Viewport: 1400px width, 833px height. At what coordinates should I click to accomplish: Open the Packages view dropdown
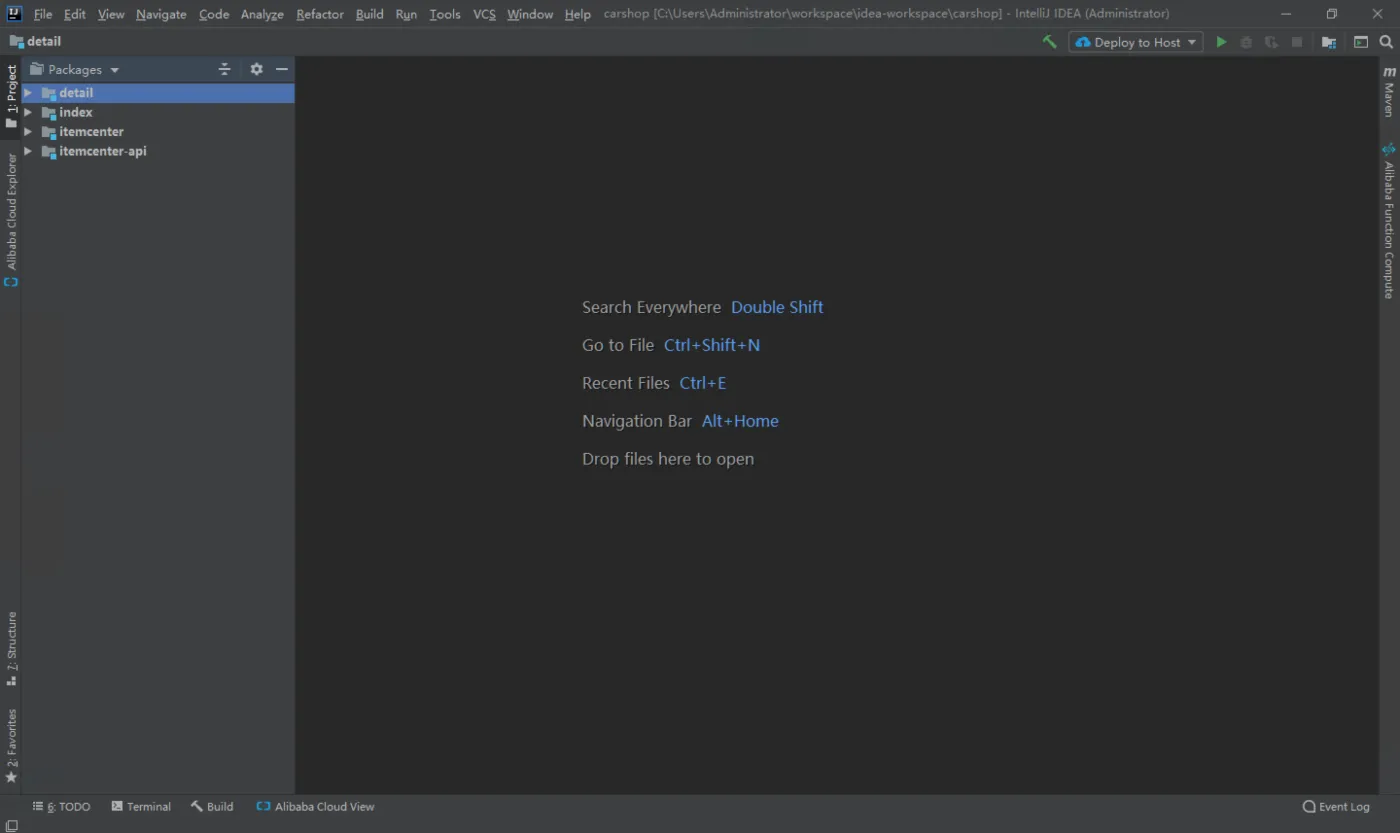(x=75, y=69)
